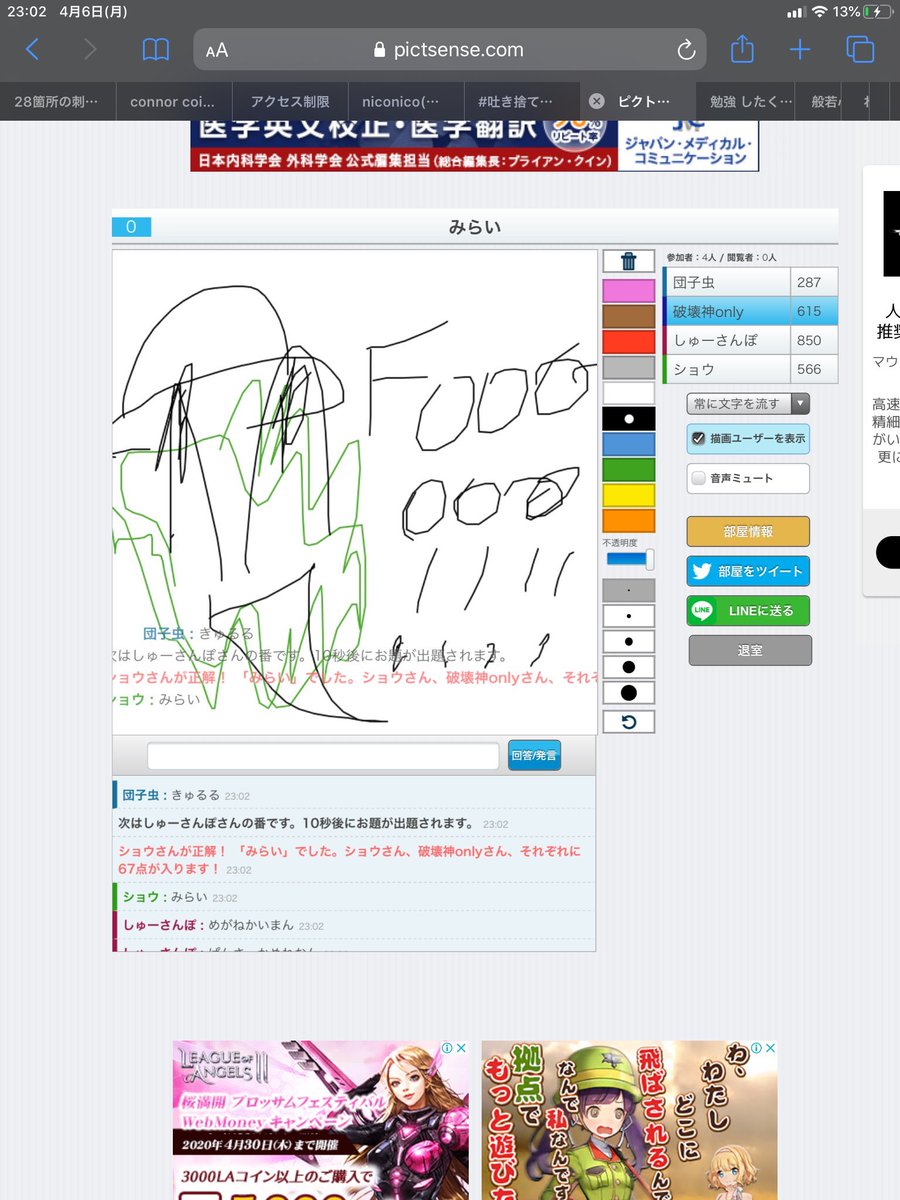
Task: Undo the last stroke
Action: (x=628, y=721)
